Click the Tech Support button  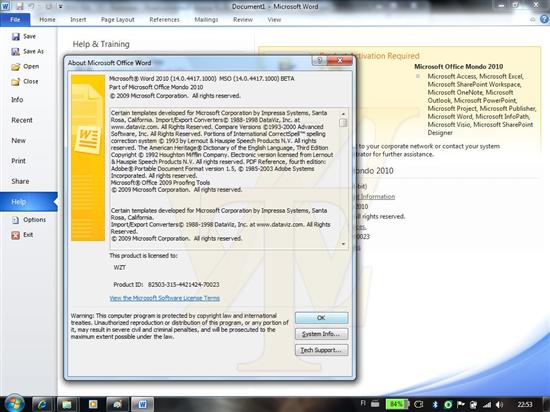click(321, 350)
